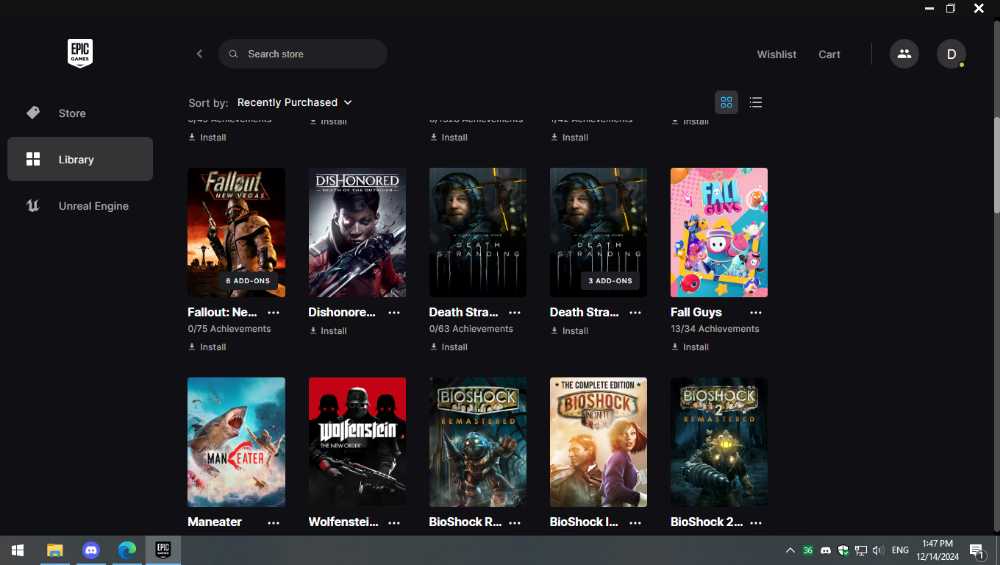The height and width of the screenshot is (565, 1000).
Task: Click the Fall Guys title text
Action: (696, 312)
